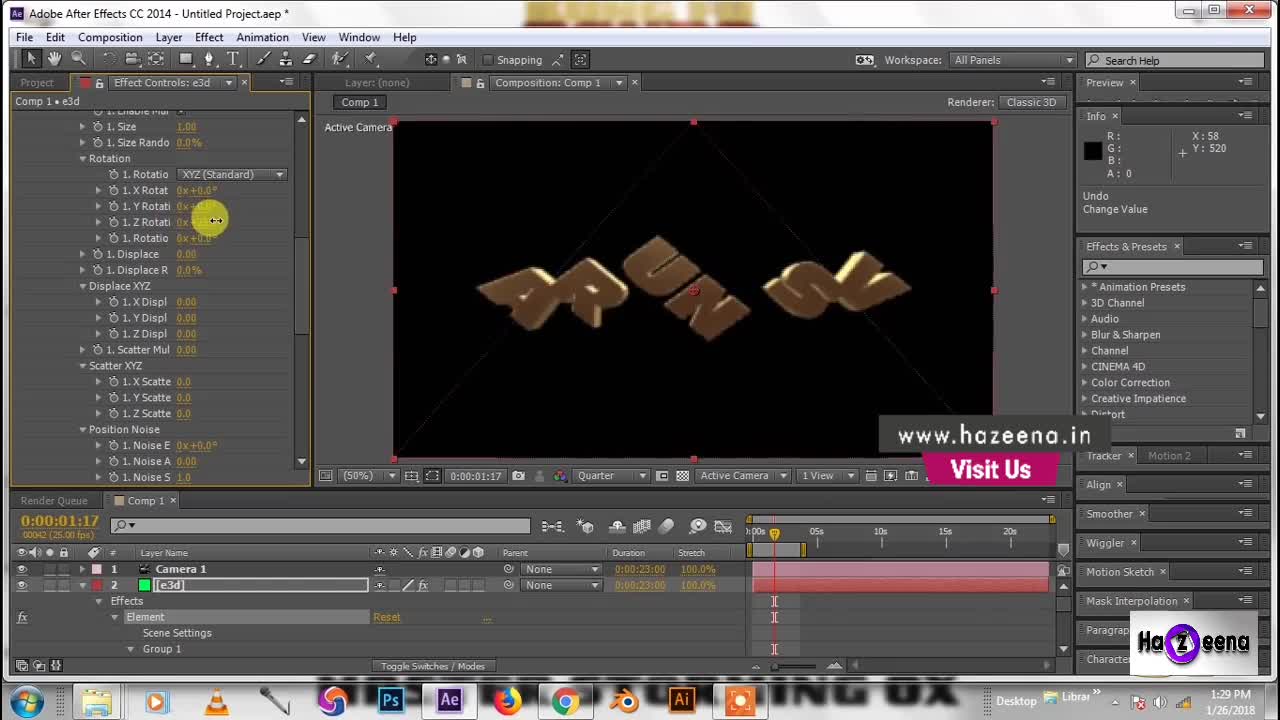Open Scene Settings for Element
The image size is (1280, 720).
[x=177, y=633]
